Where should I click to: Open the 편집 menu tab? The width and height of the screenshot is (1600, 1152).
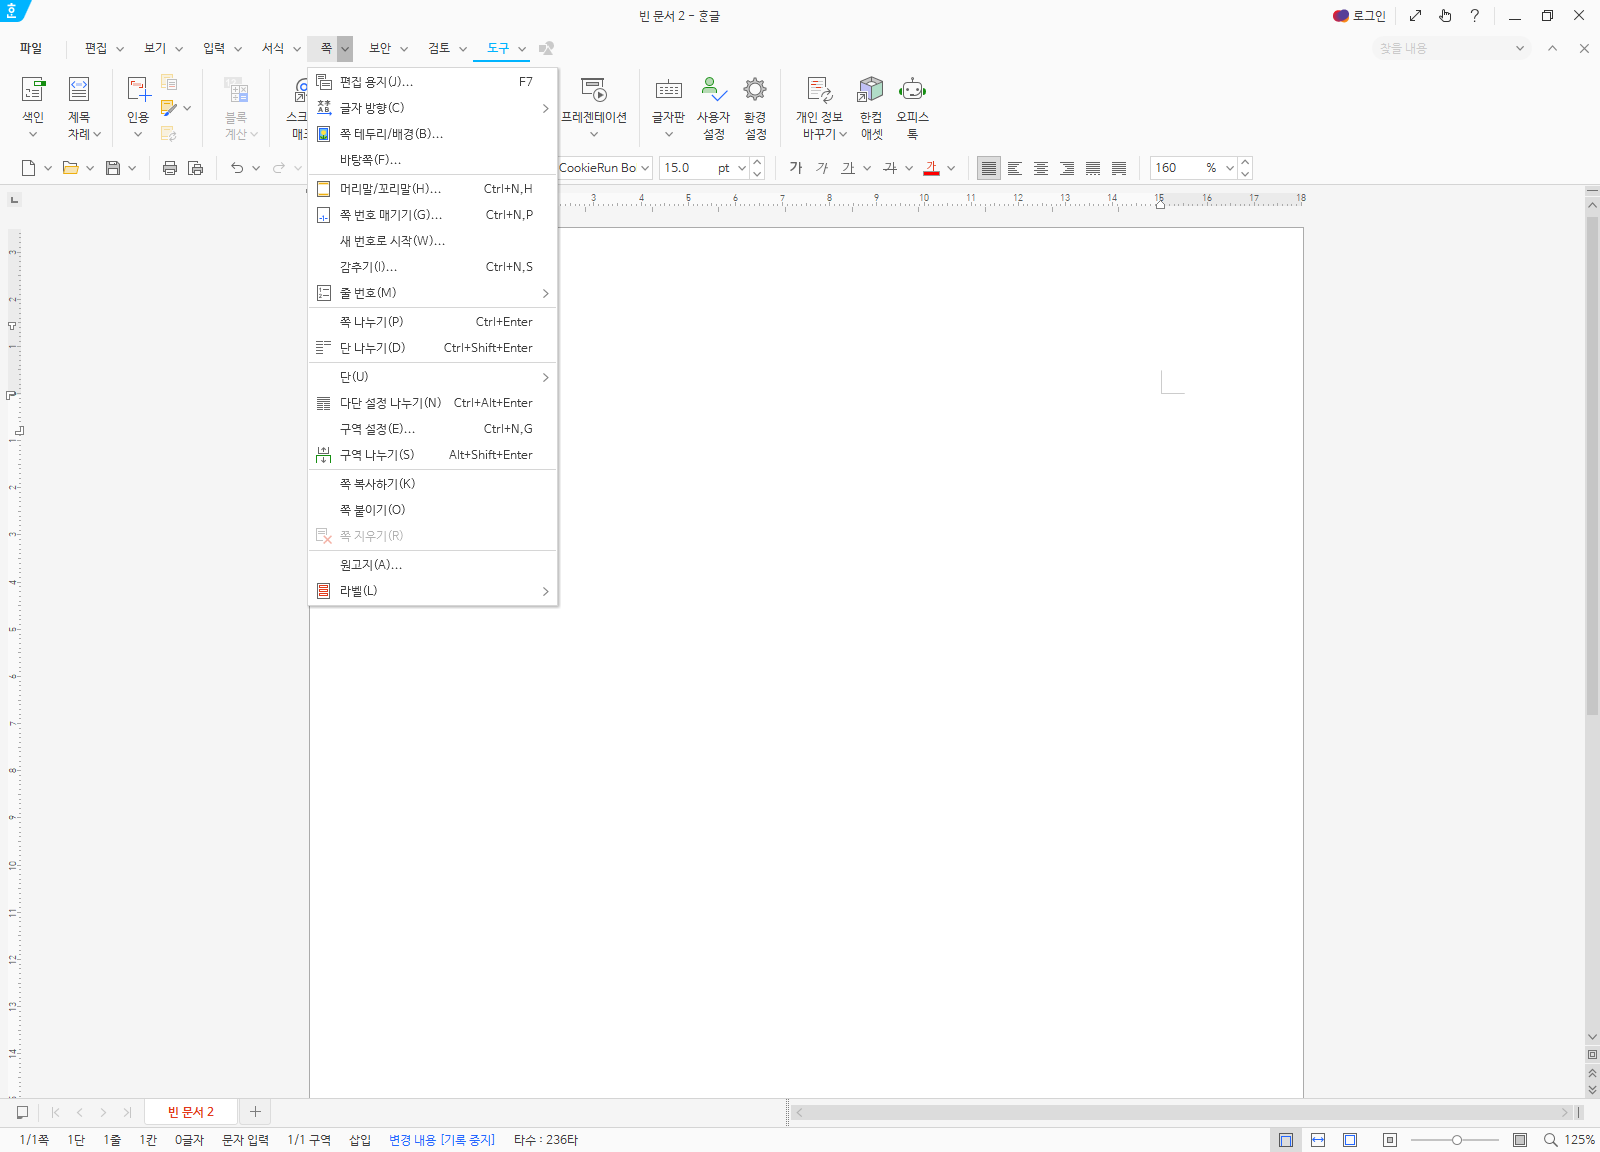point(96,48)
